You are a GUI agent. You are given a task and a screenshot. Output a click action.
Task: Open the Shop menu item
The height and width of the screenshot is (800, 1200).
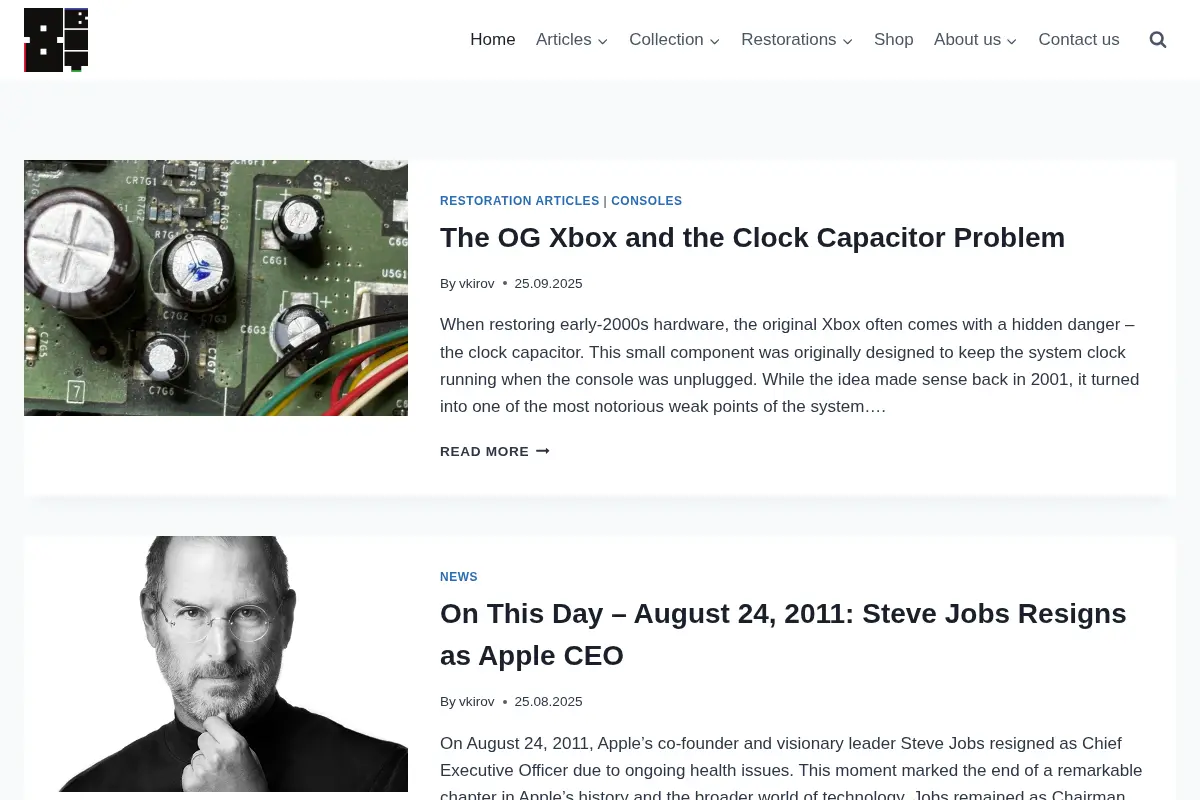tap(894, 40)
